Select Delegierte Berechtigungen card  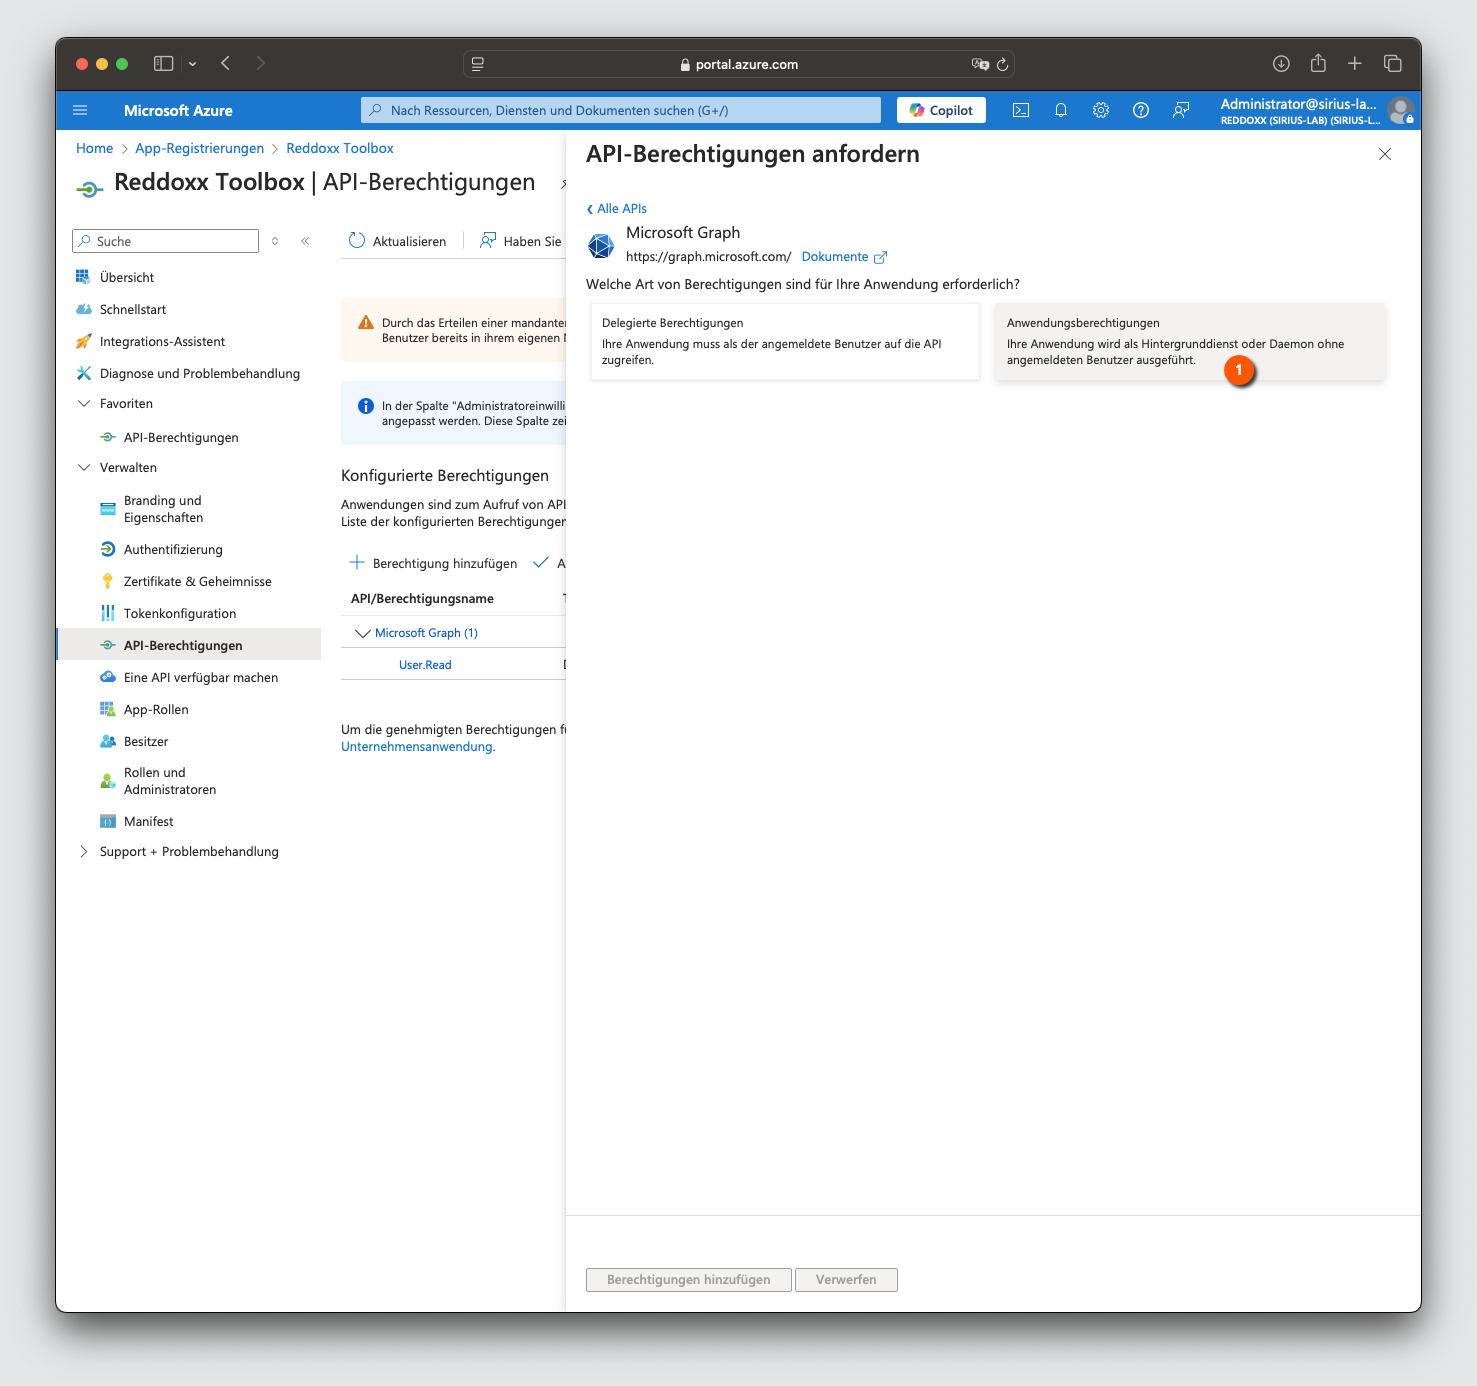pos(785,341)
